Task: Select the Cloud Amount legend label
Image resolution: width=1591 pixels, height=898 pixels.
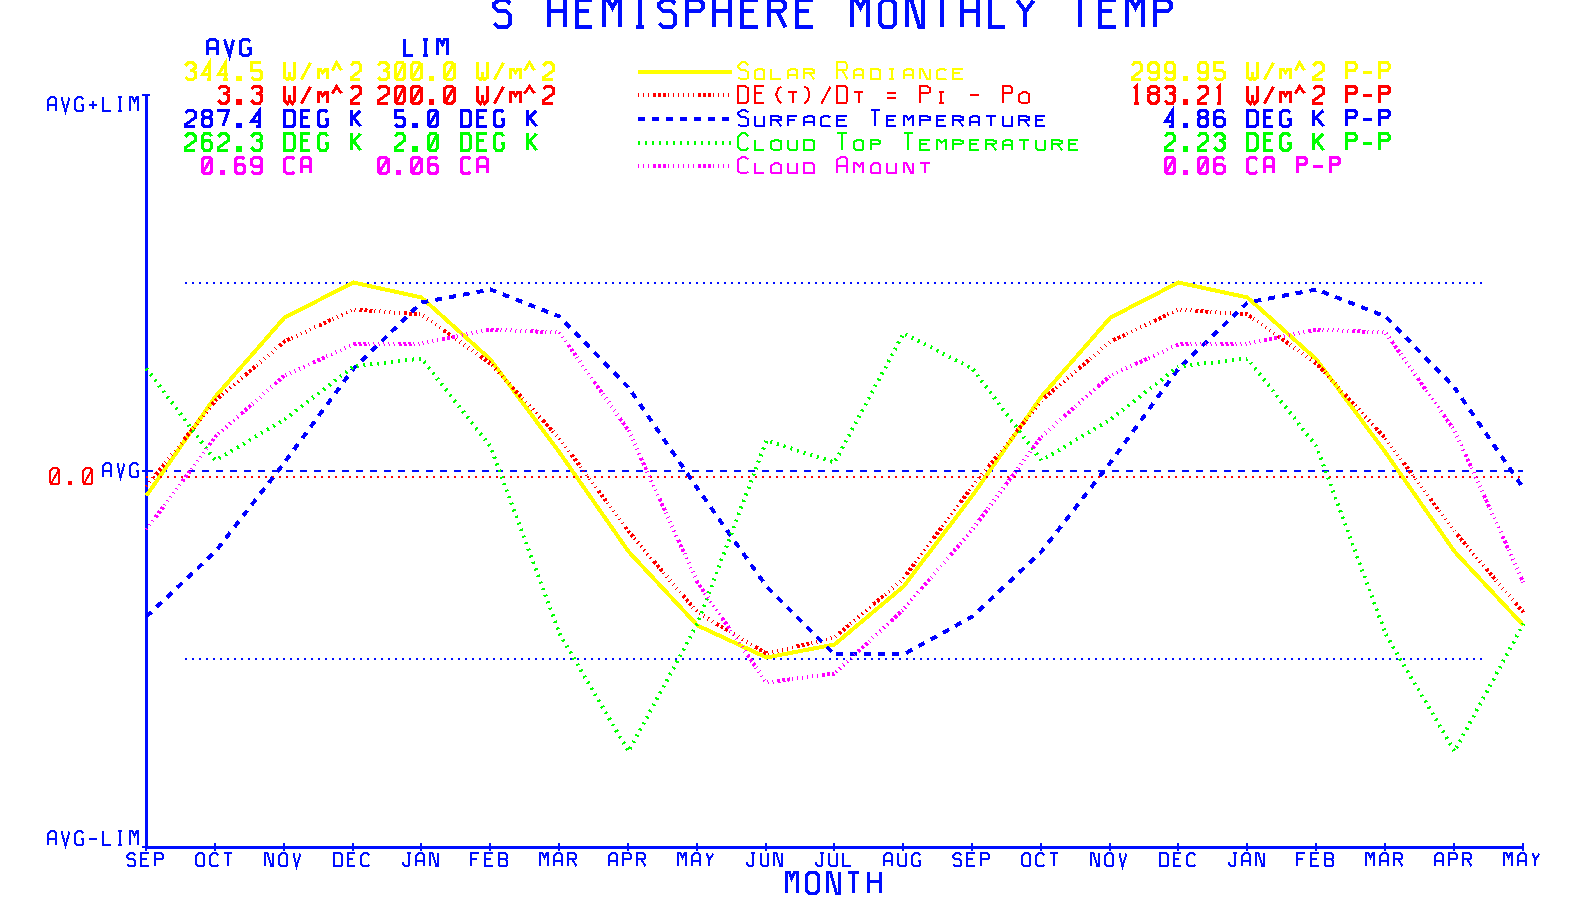Action: 833,167
